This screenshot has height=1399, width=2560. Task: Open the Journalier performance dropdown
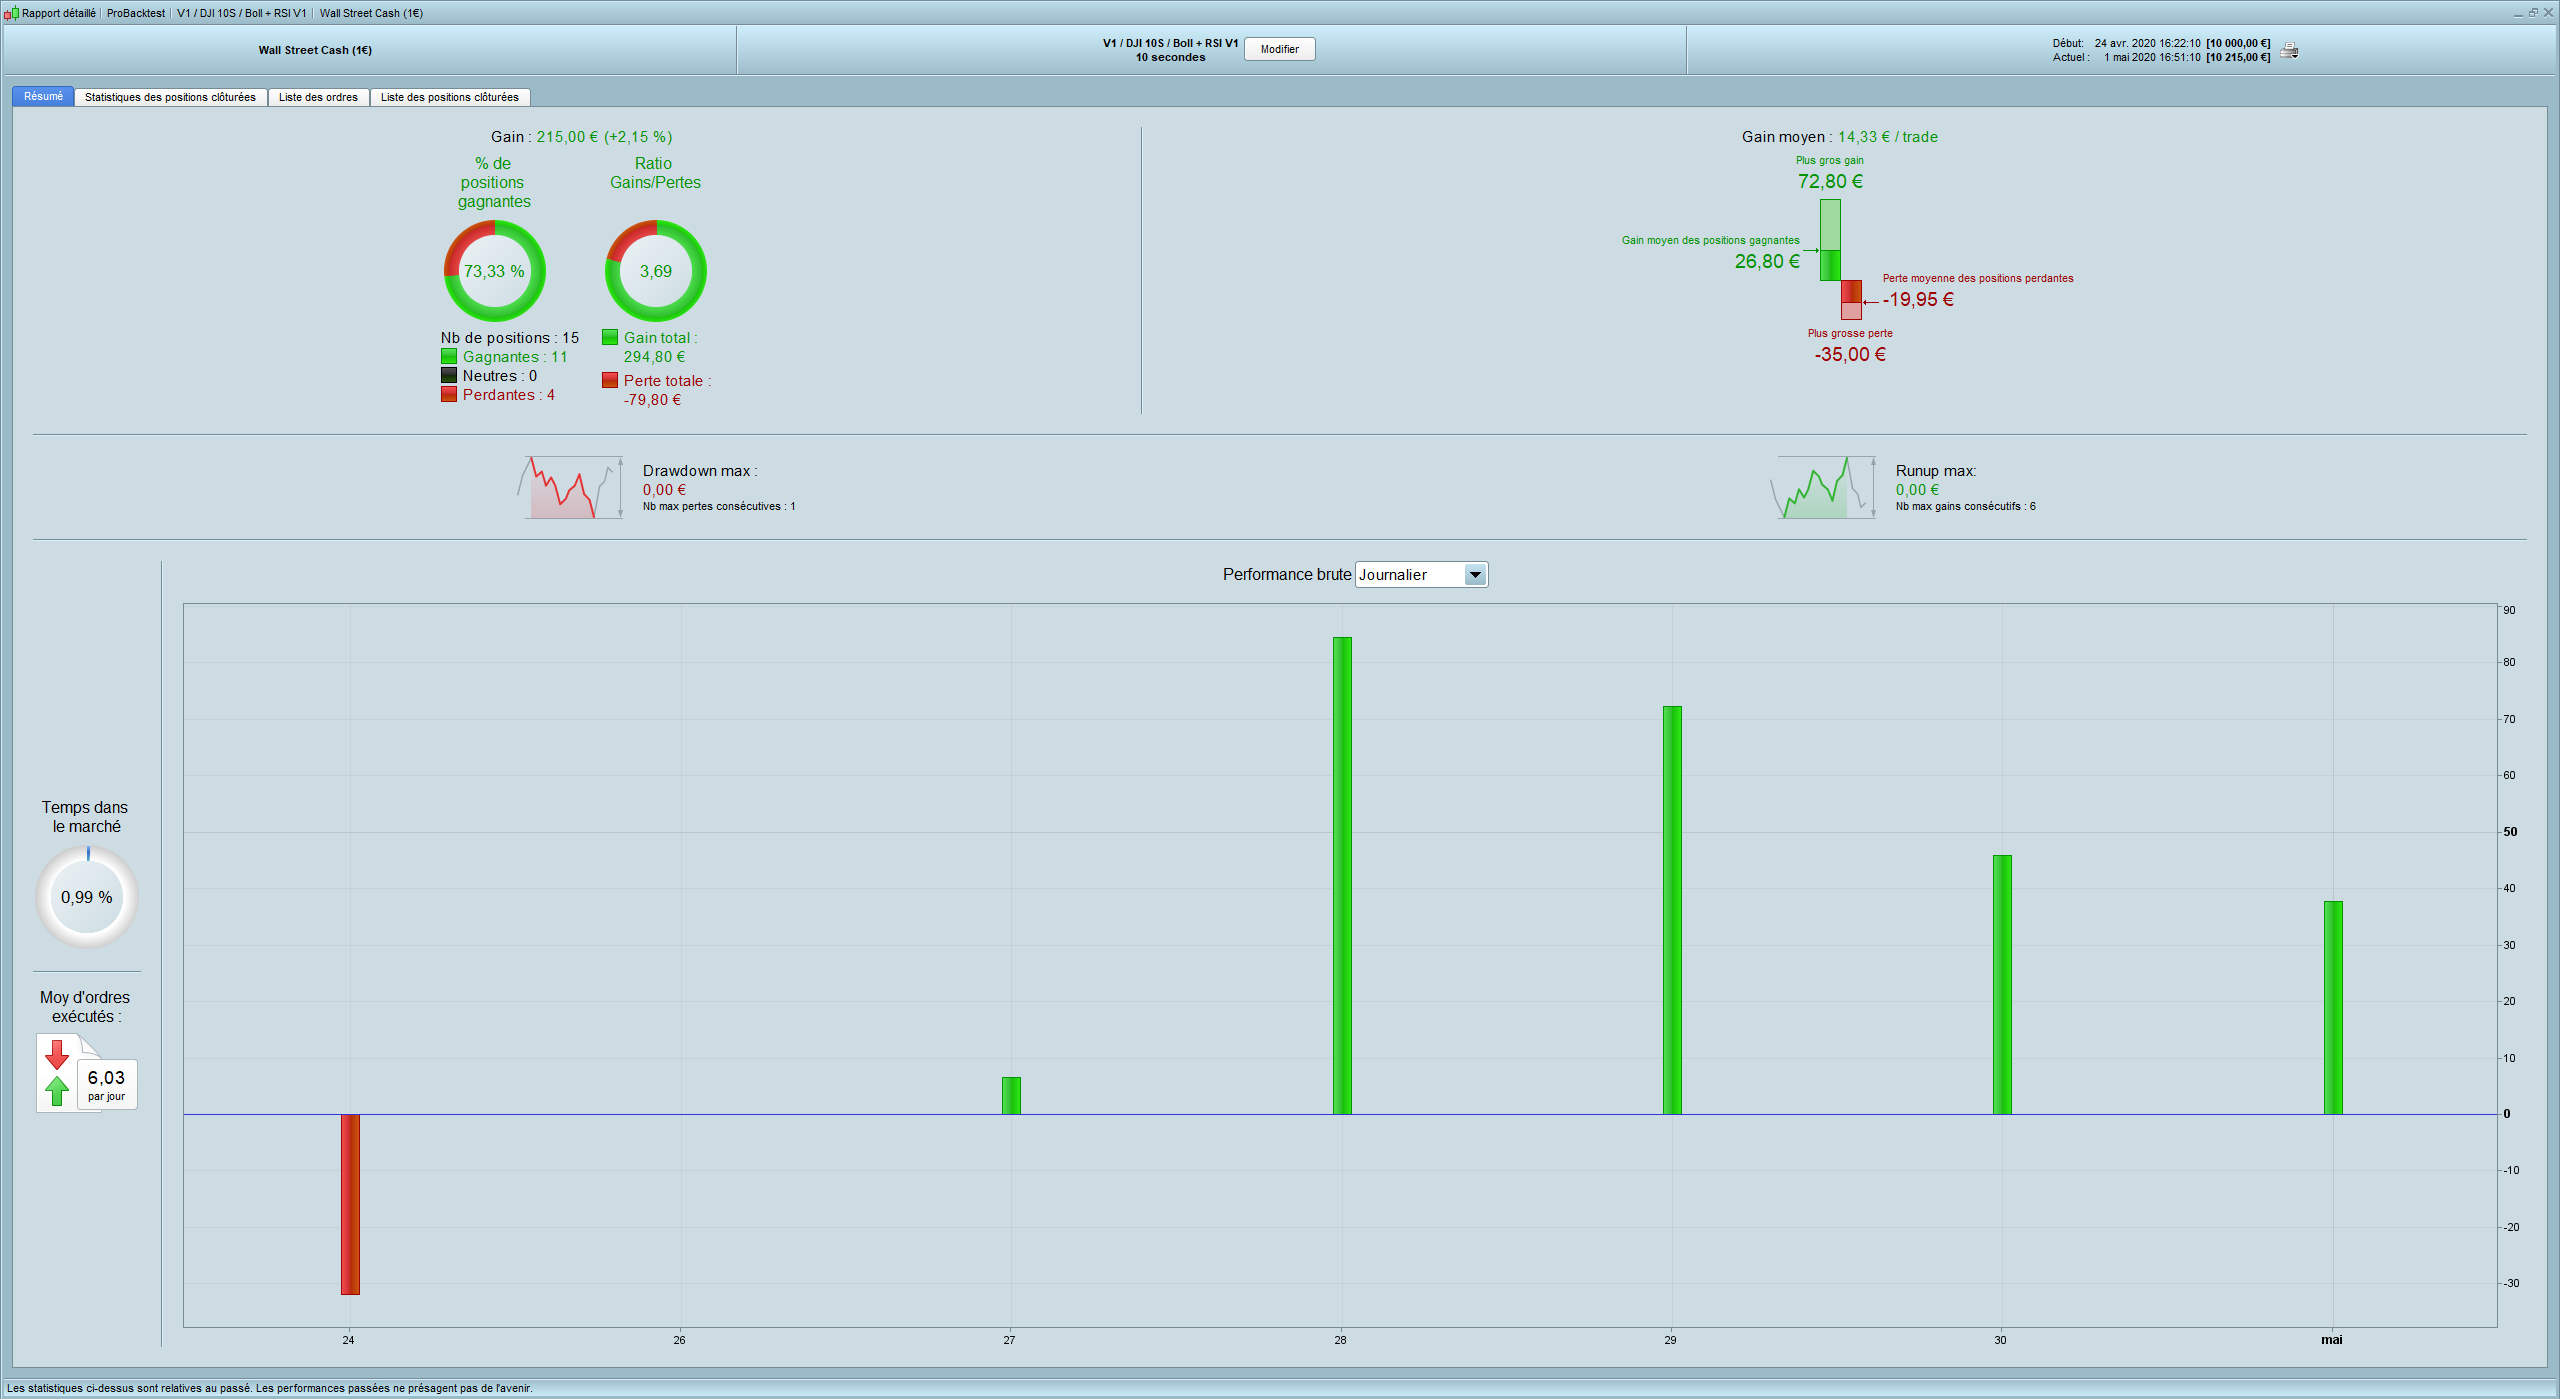click(1409, 575)
